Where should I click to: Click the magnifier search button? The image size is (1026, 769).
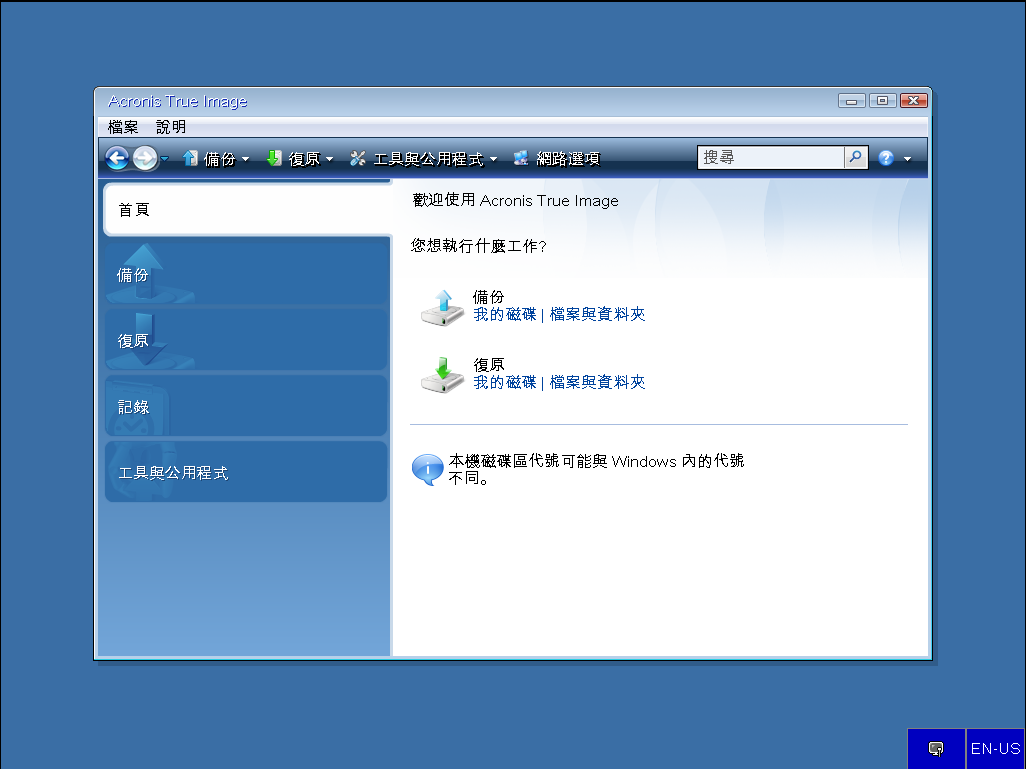pyautogui.click(x=856, y=158)
